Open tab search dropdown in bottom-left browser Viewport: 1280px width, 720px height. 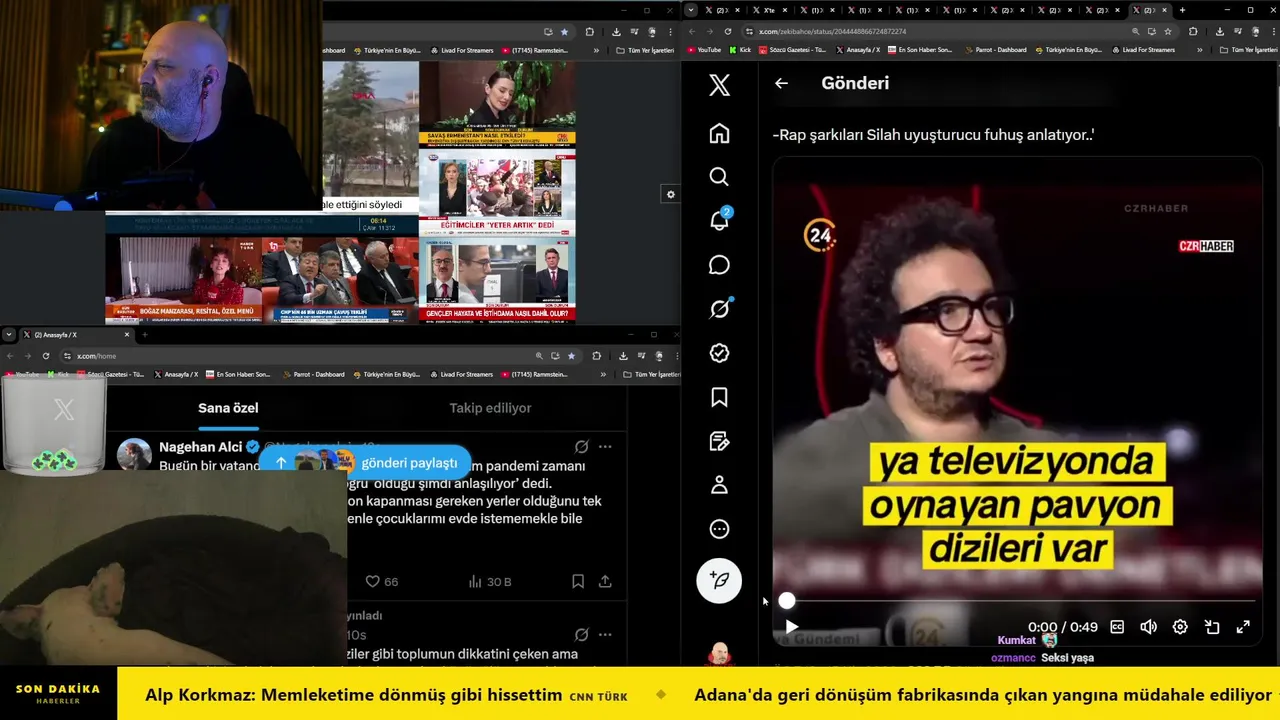pyautogui.click(x=10, y=335)
